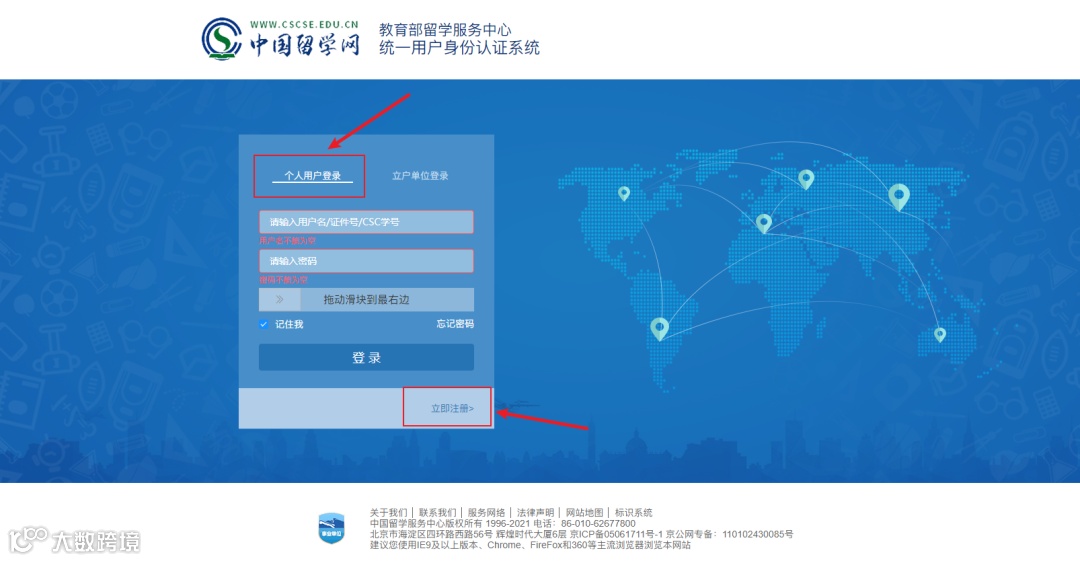Click the 北京市海淀区四环路西路56号 address text
The height and width of the screenshot is (561, 1080).
[431, 534]
